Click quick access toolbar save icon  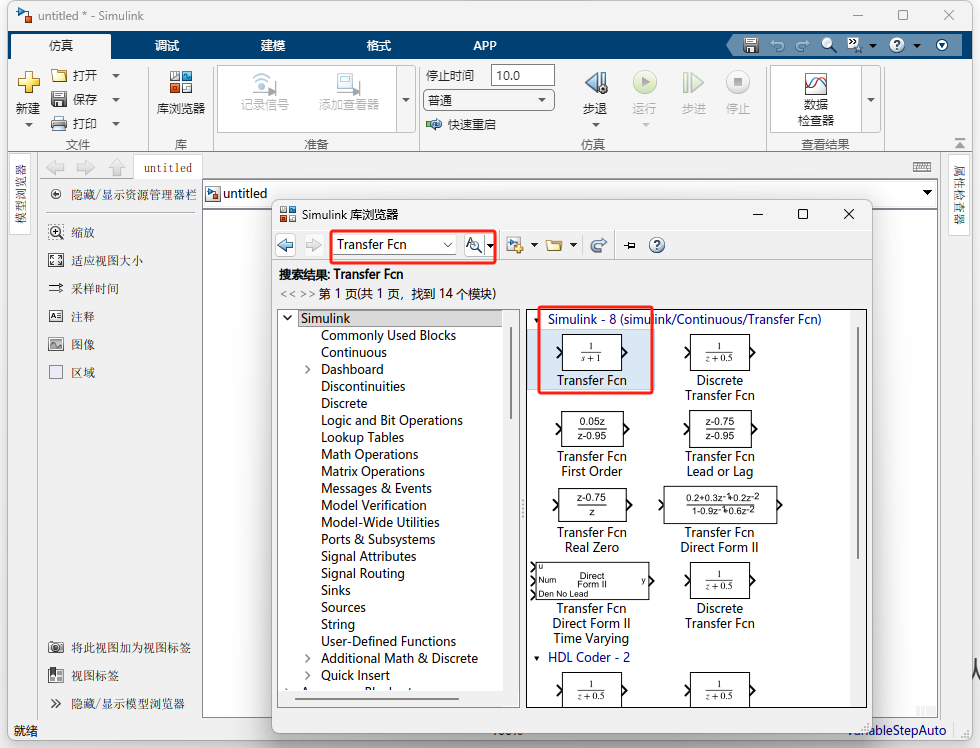[x=751, y=45]
